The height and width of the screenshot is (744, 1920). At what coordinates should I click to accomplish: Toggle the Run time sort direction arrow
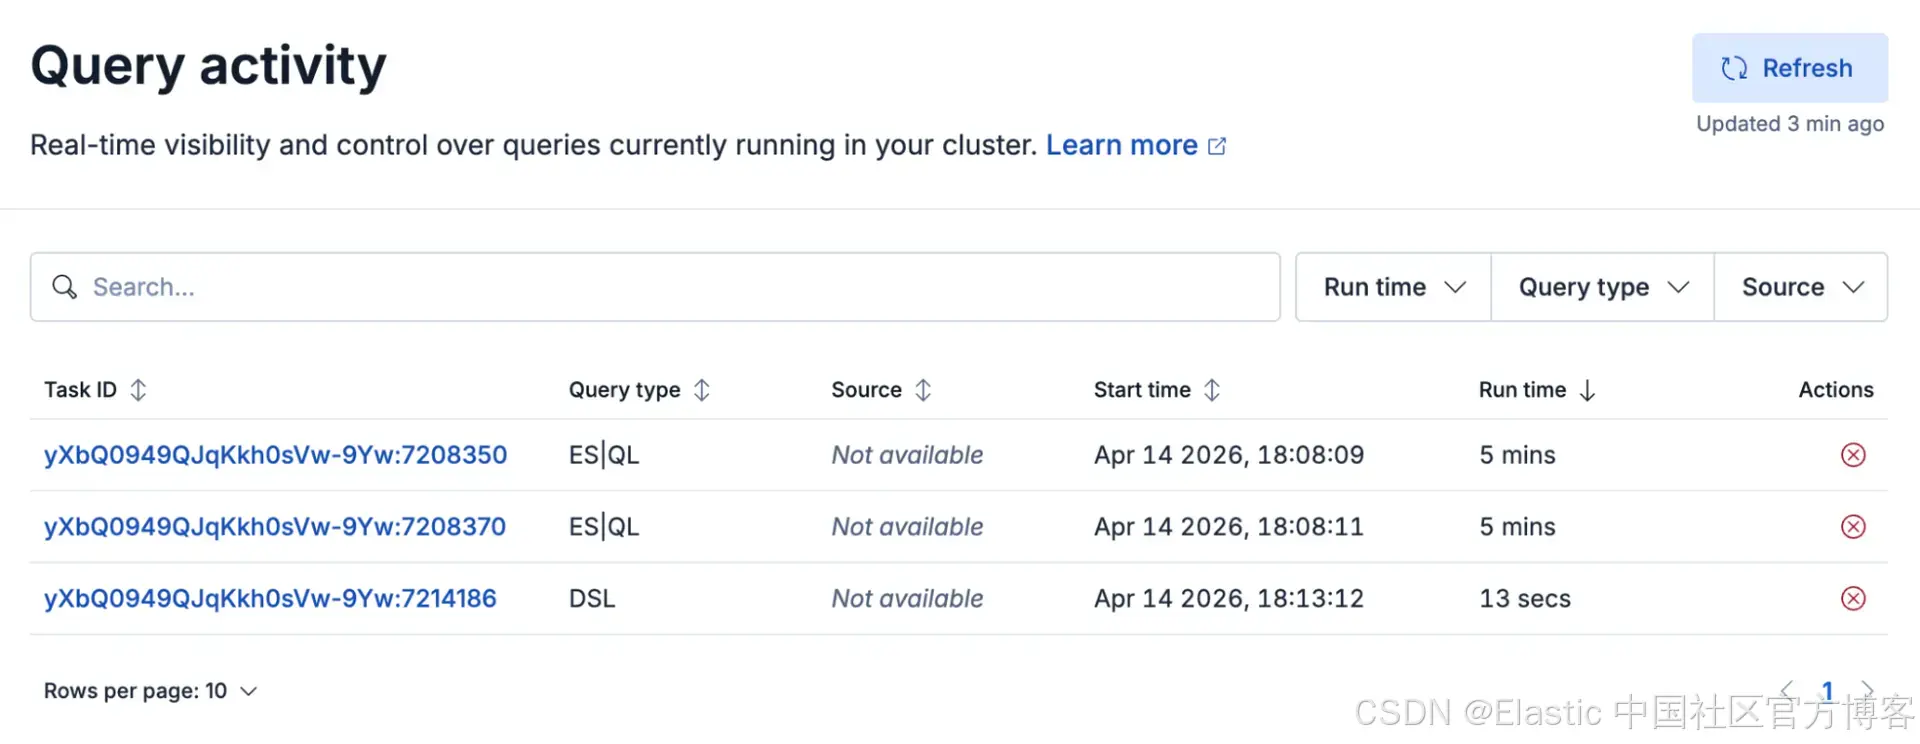1587,390
